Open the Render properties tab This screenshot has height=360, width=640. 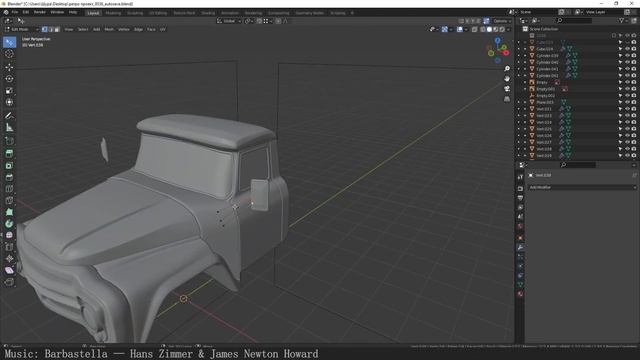click(520, 189)
